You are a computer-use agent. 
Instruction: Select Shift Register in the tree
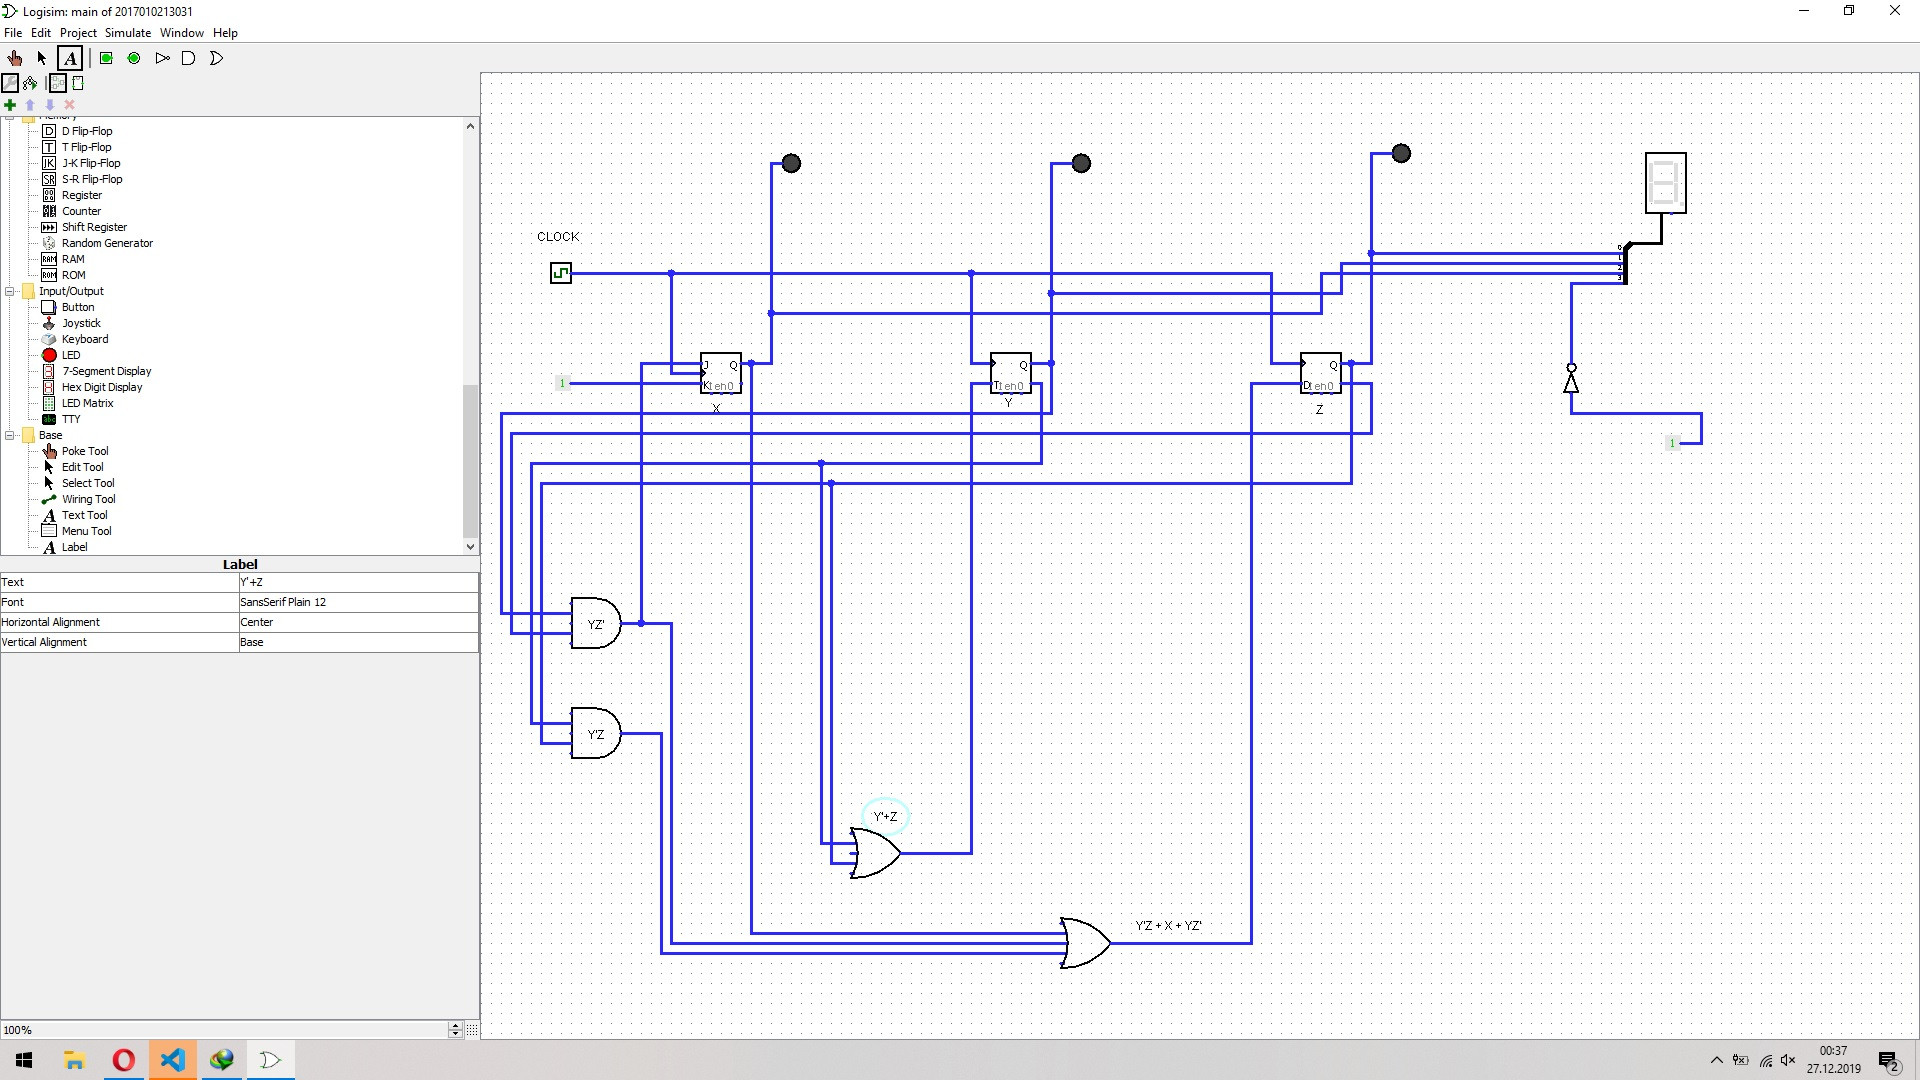tap(94, 227)
